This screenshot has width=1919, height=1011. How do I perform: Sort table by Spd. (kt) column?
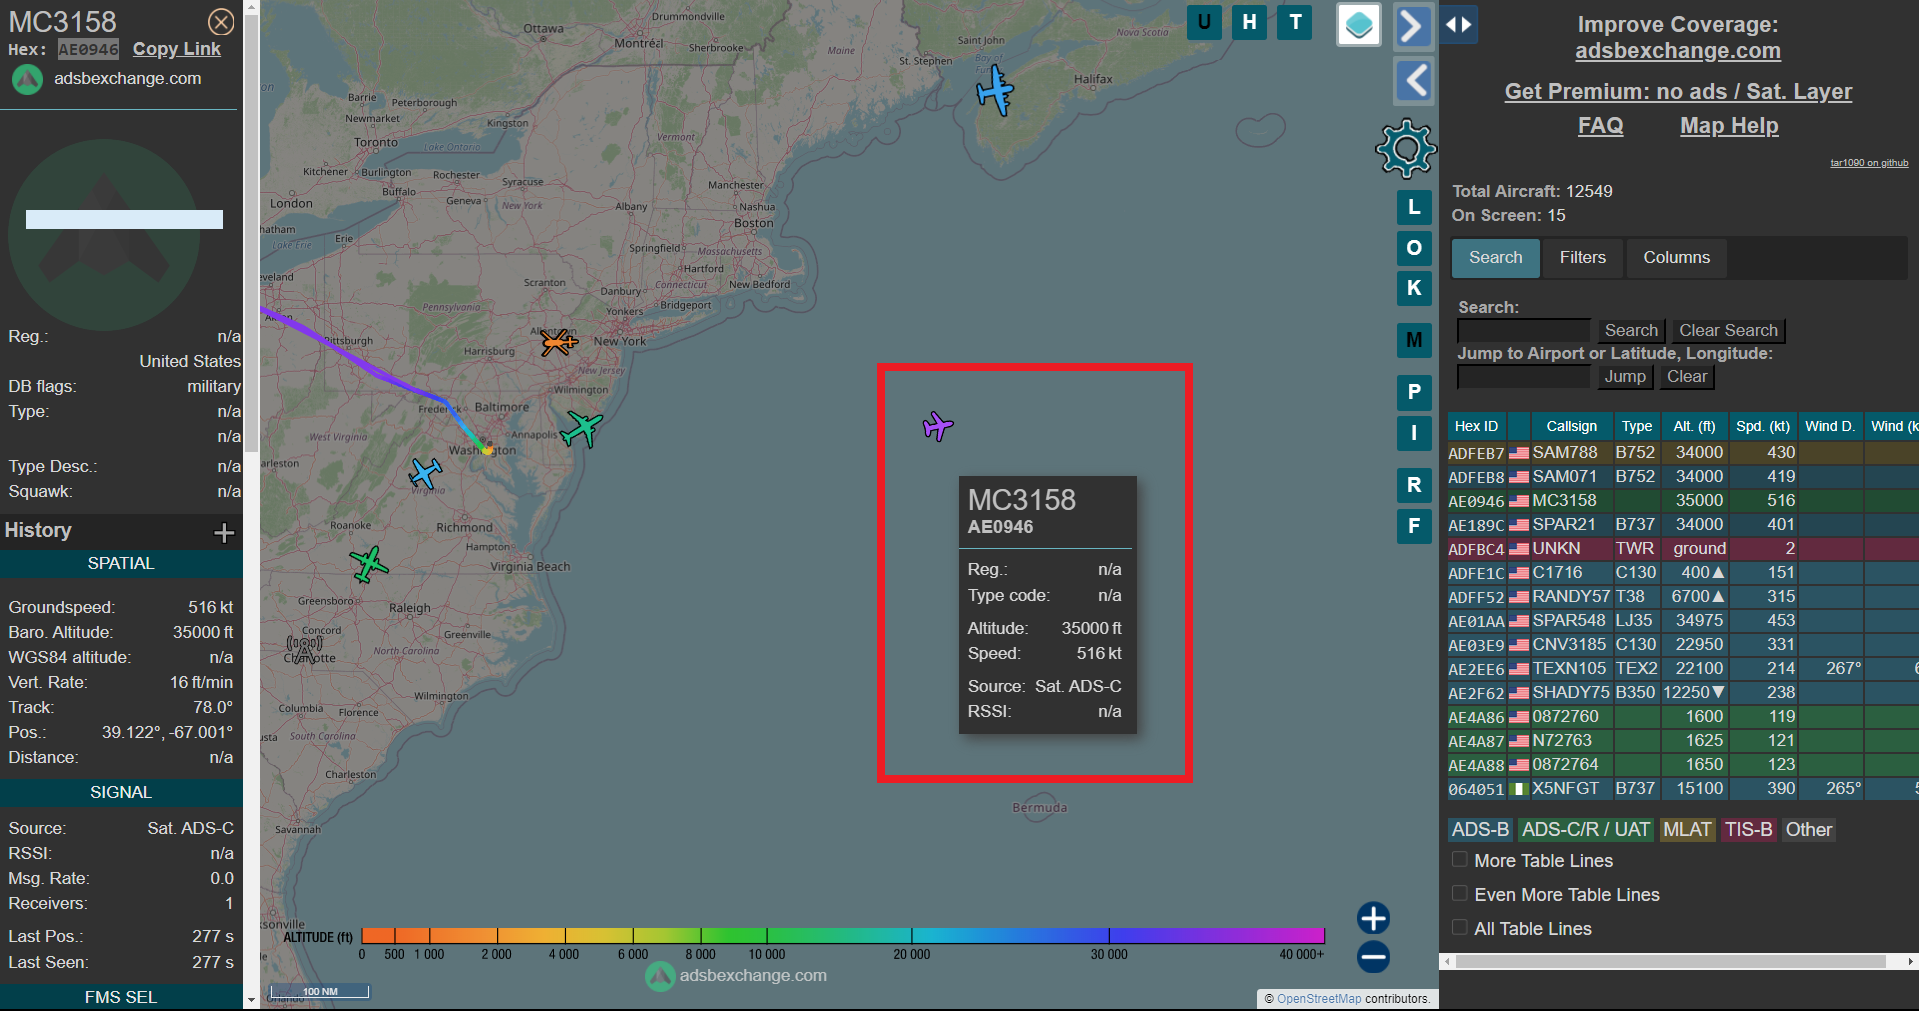(x=1762, y=427)
